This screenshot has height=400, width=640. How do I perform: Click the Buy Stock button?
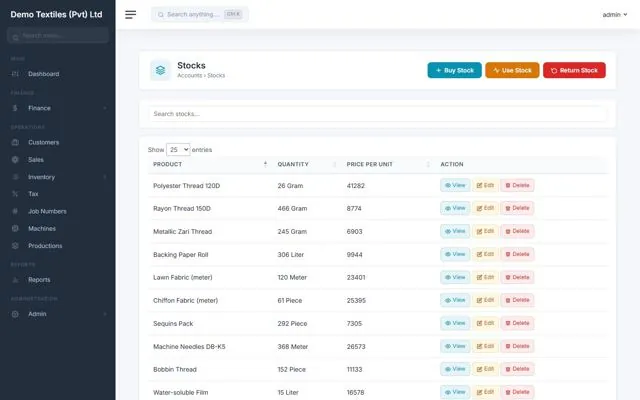tap(455, 70)
